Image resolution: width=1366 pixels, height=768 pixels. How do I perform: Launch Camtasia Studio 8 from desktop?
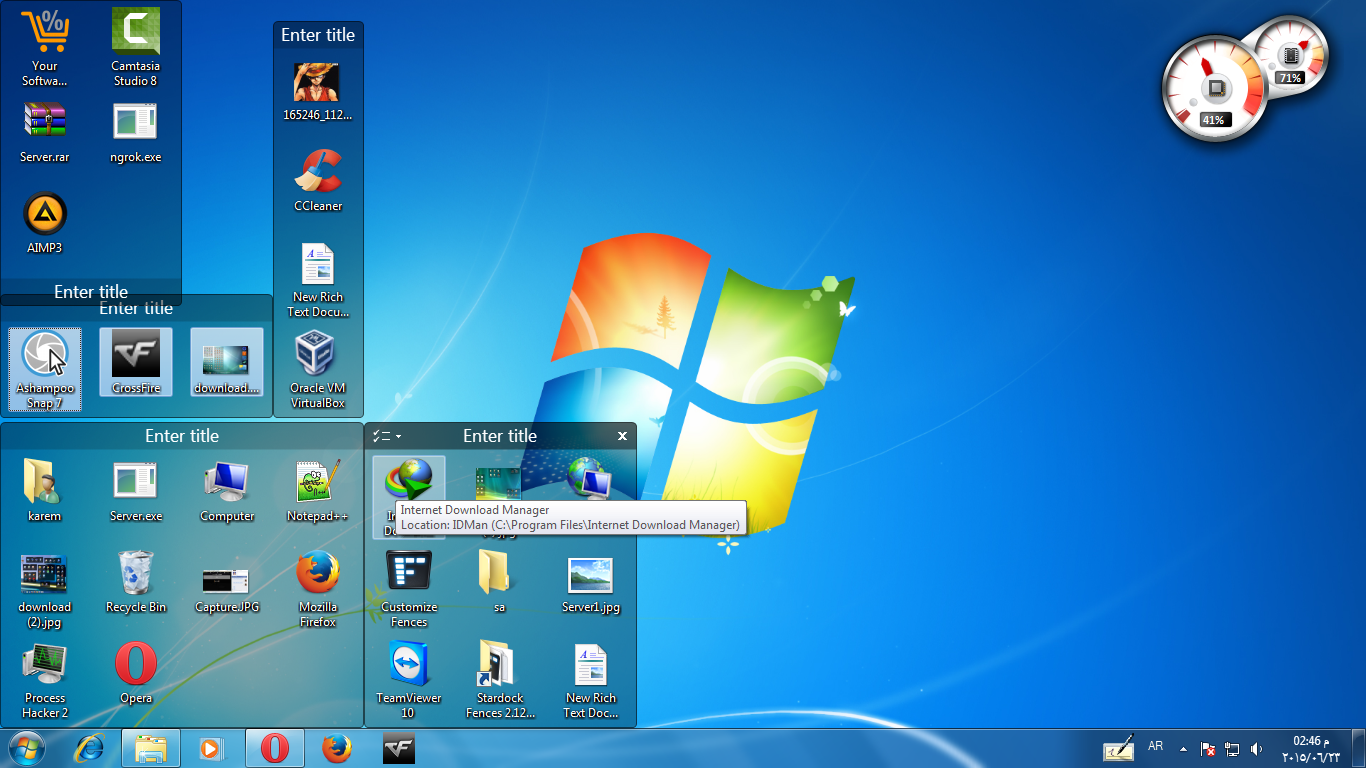coord(136,47)
